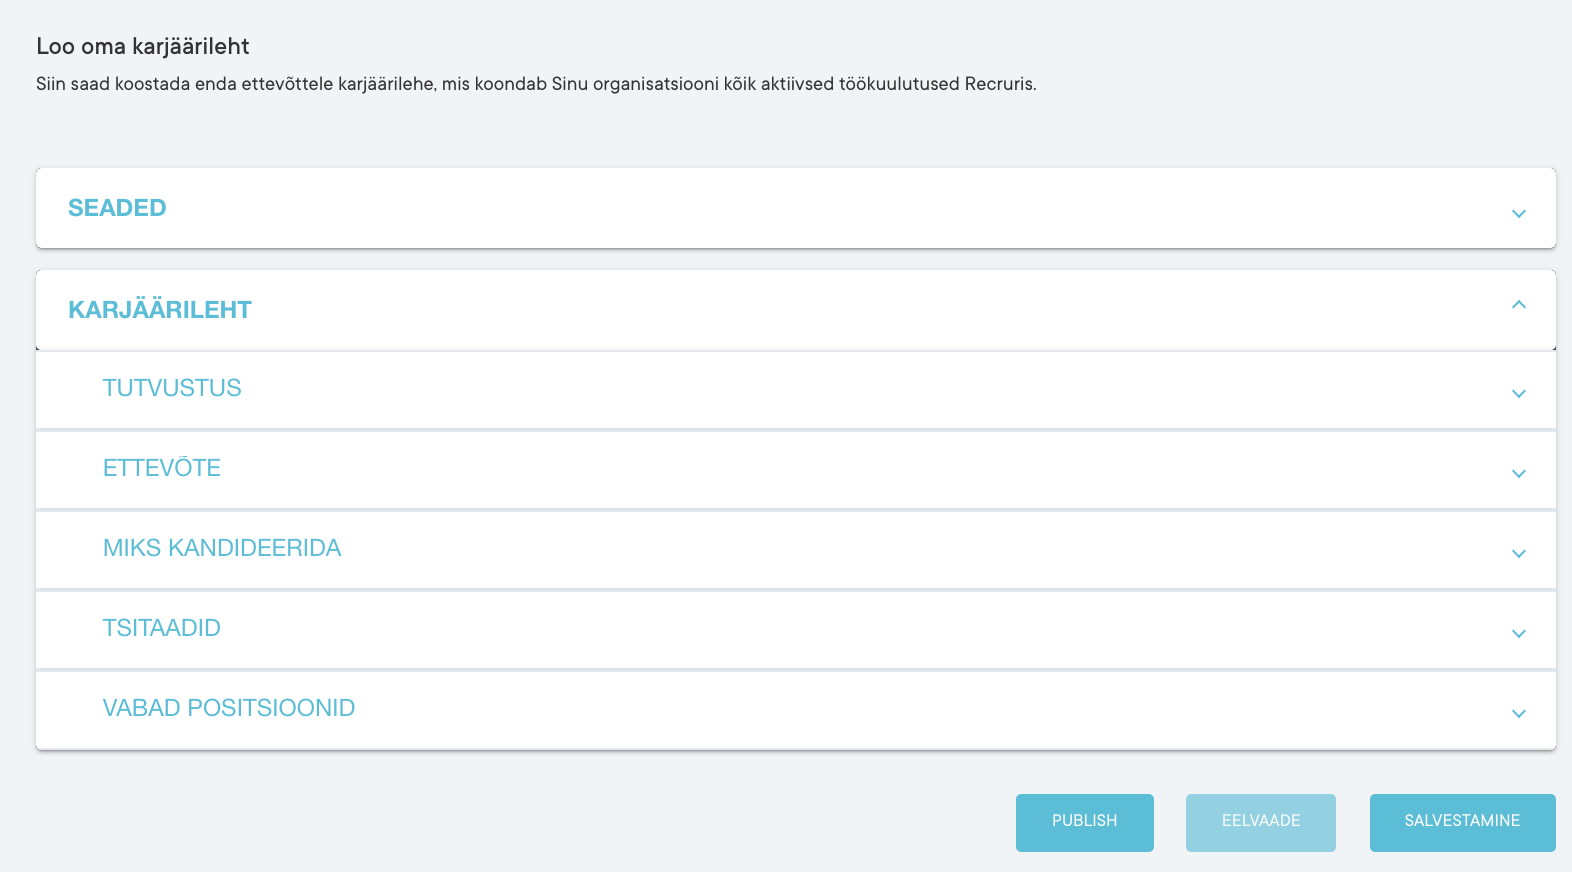
Task: Open the VABAD POSITSIOONID subsection label
Action: pyautogui.click(x=229, y=708)
